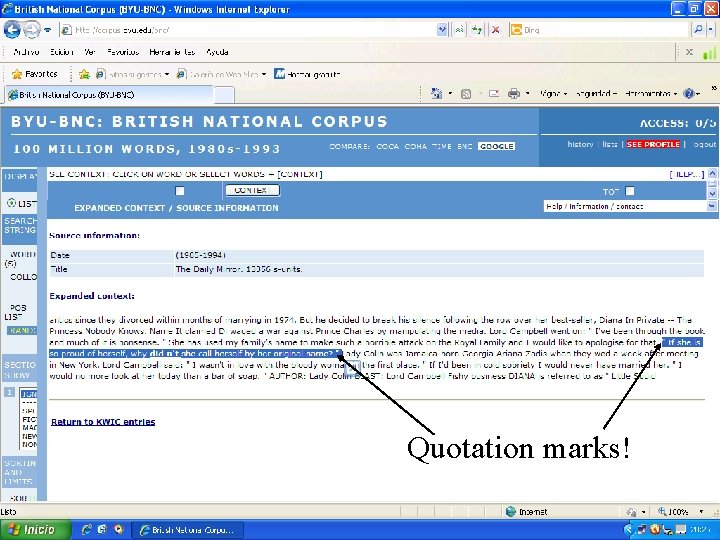720x540 pixels.
Task: Click the address bar with corpus.byu.edu URL
Action: [248, 30]
